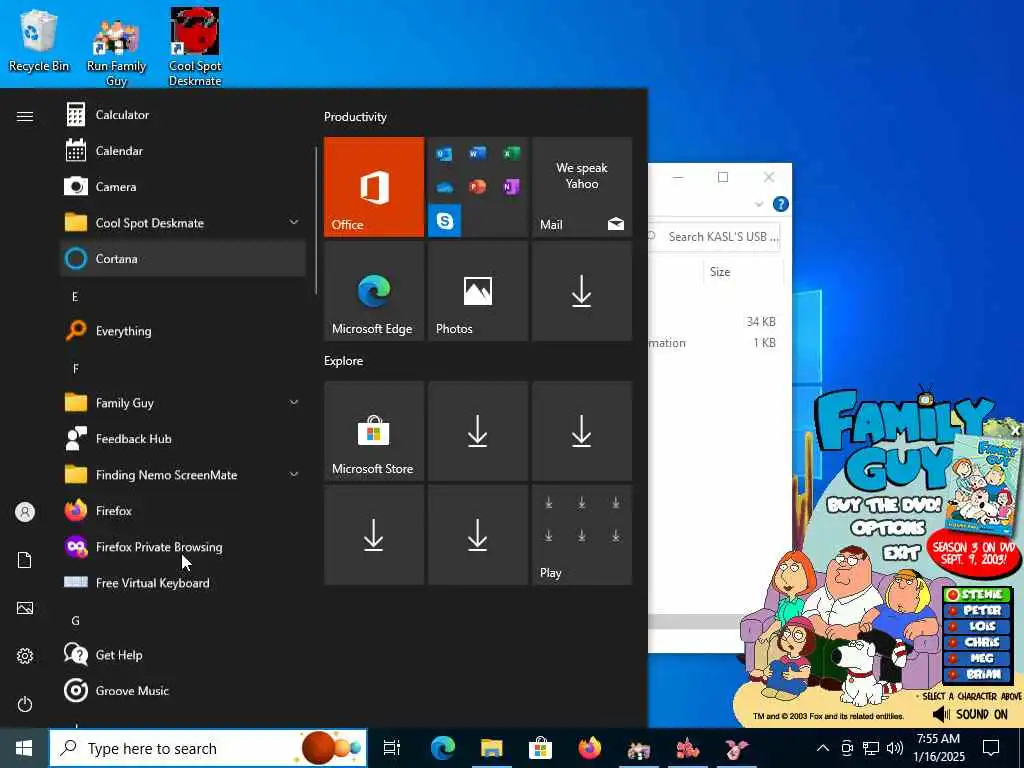Expand the Finding Nemo ScreenMate folder

pos(294,475)
